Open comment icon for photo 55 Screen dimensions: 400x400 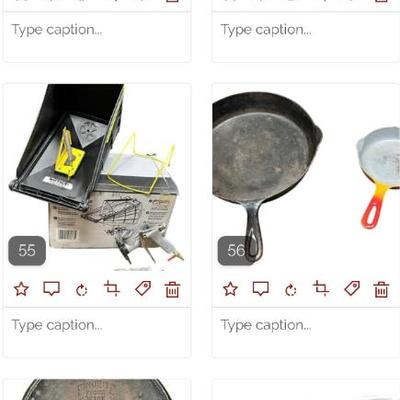click(x=52, y=289)
